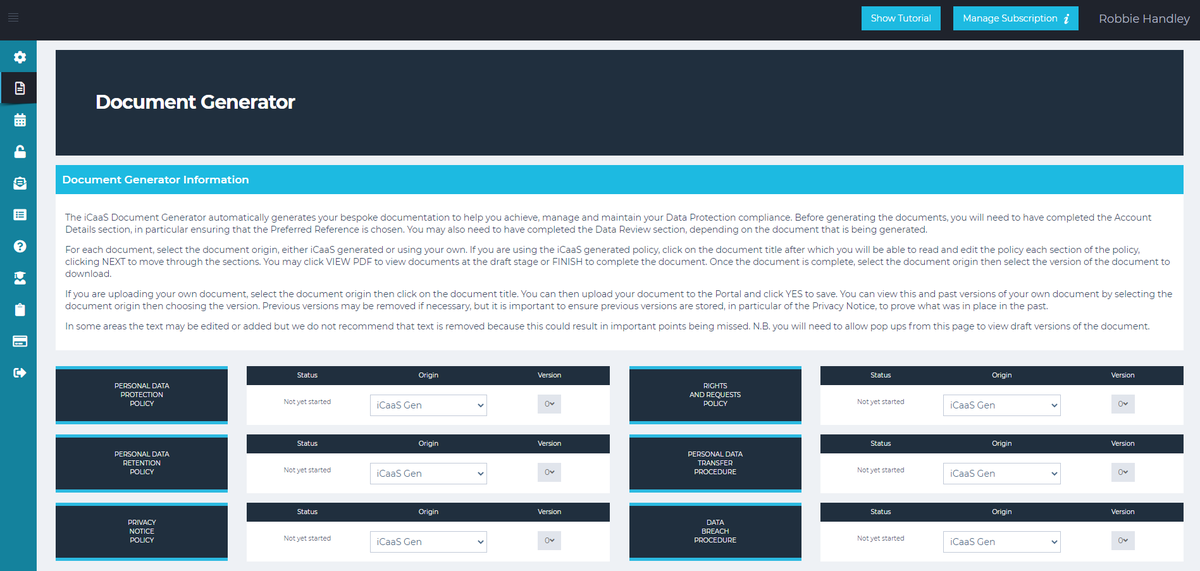Open Version dropdown for Personal Data Transfer Procedure
The image size is (1200, 571).
pos(1123,472)
